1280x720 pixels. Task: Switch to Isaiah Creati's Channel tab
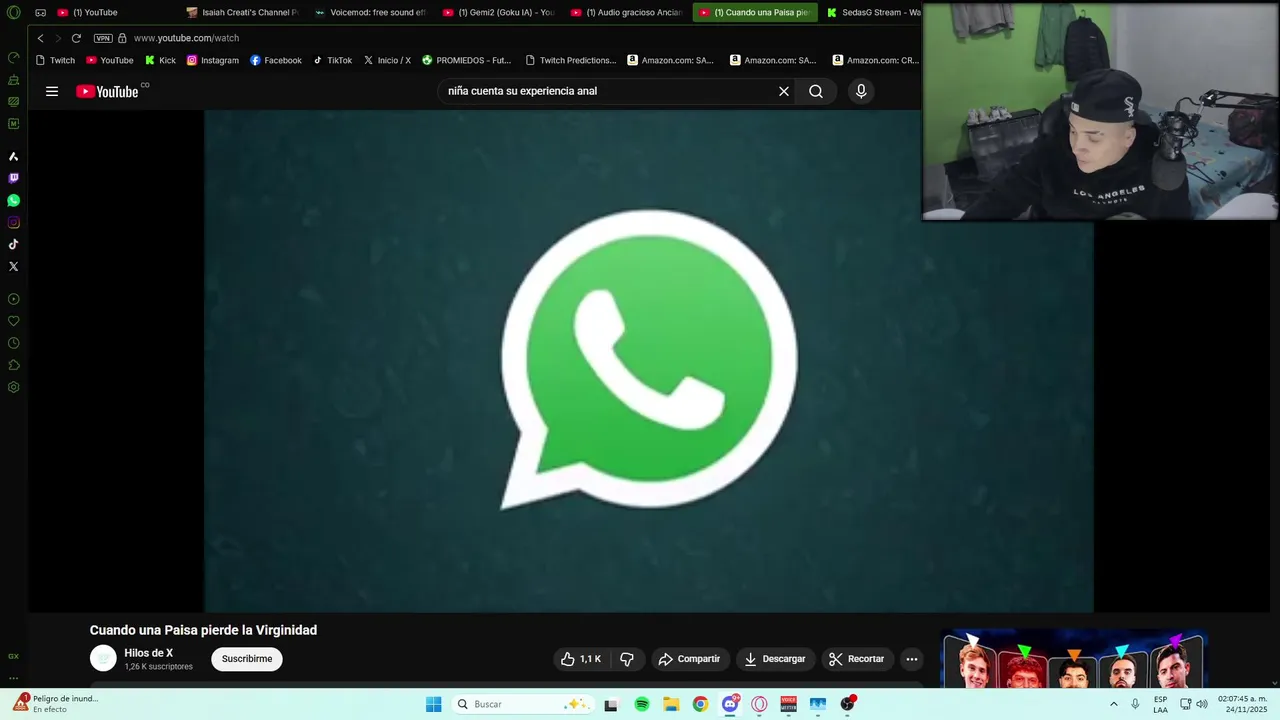pos(243,13)
